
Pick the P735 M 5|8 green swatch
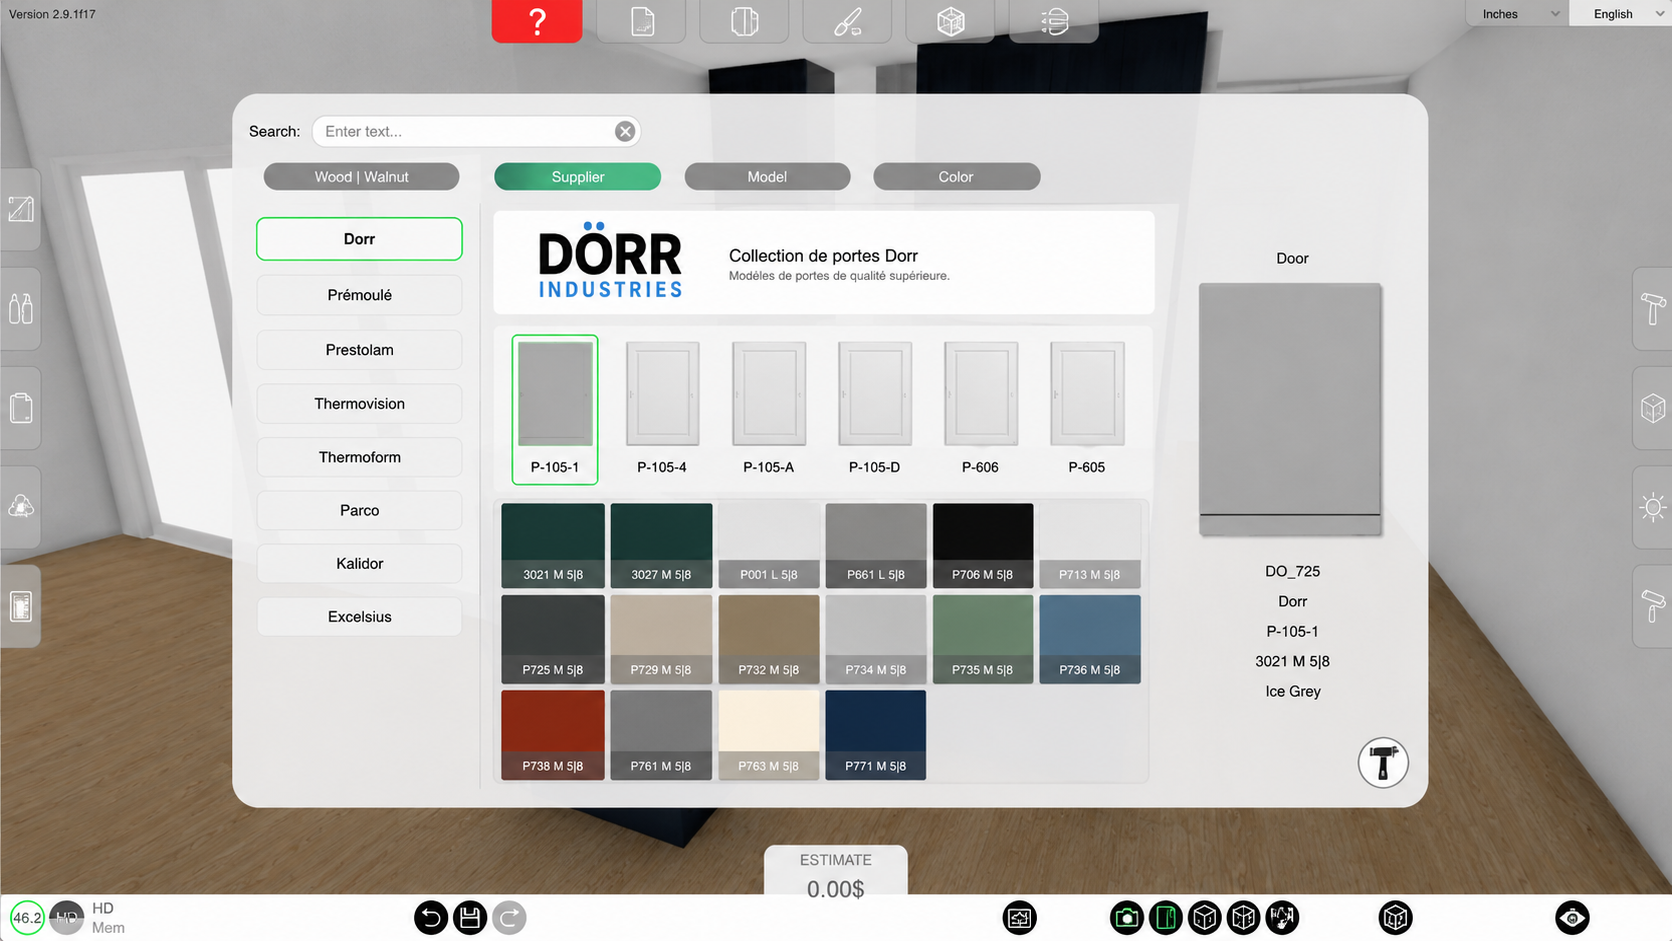(983, 639)
